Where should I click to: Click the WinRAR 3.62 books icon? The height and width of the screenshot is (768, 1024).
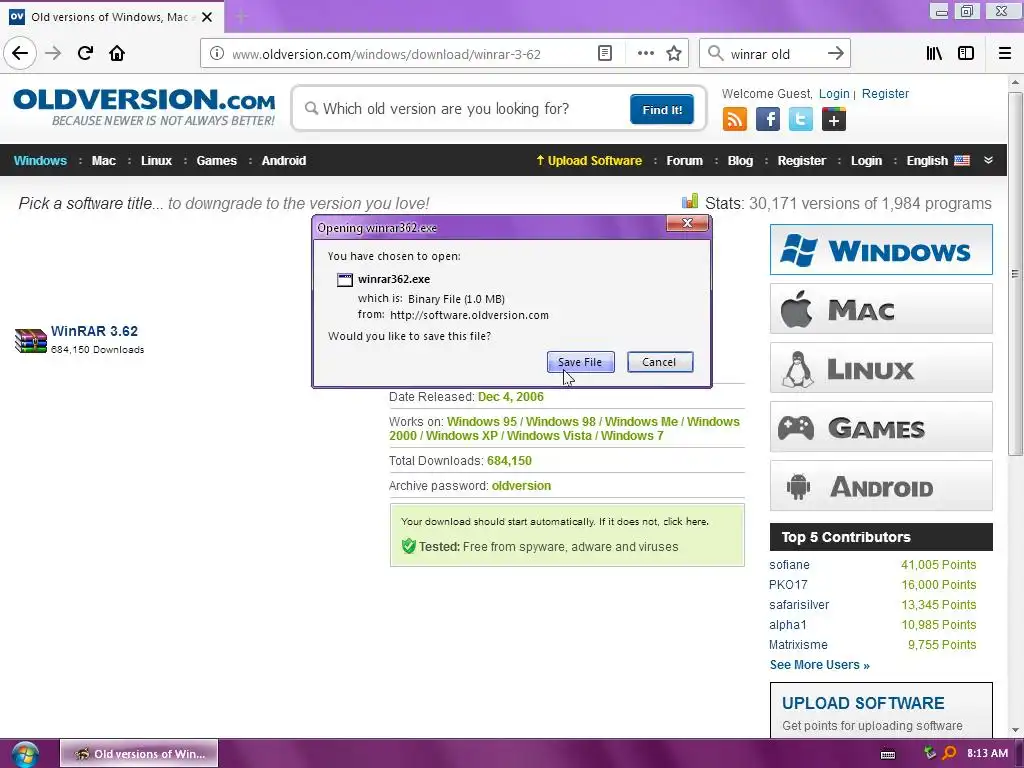tap(31, 340)
